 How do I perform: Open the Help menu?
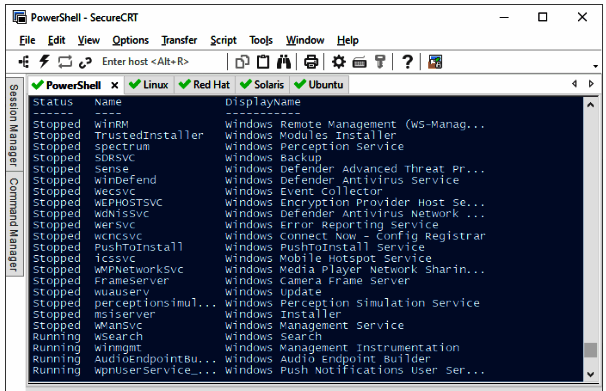(348, 40)
